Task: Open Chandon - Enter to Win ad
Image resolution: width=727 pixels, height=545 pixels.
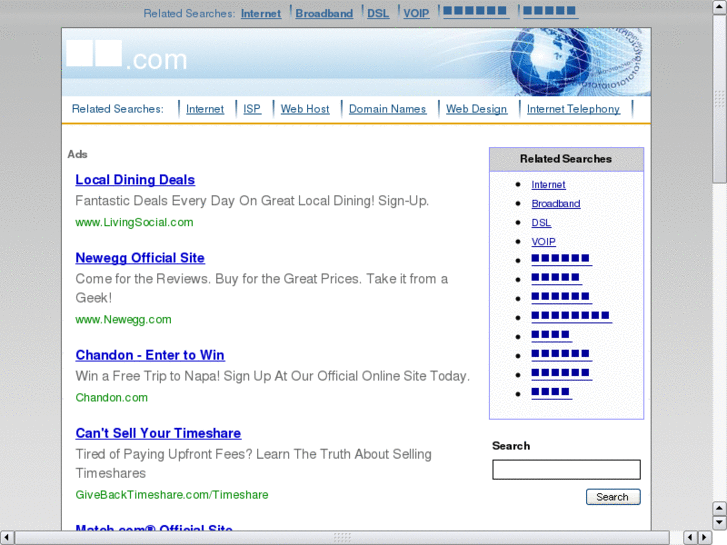Action: tap(150, 355)
